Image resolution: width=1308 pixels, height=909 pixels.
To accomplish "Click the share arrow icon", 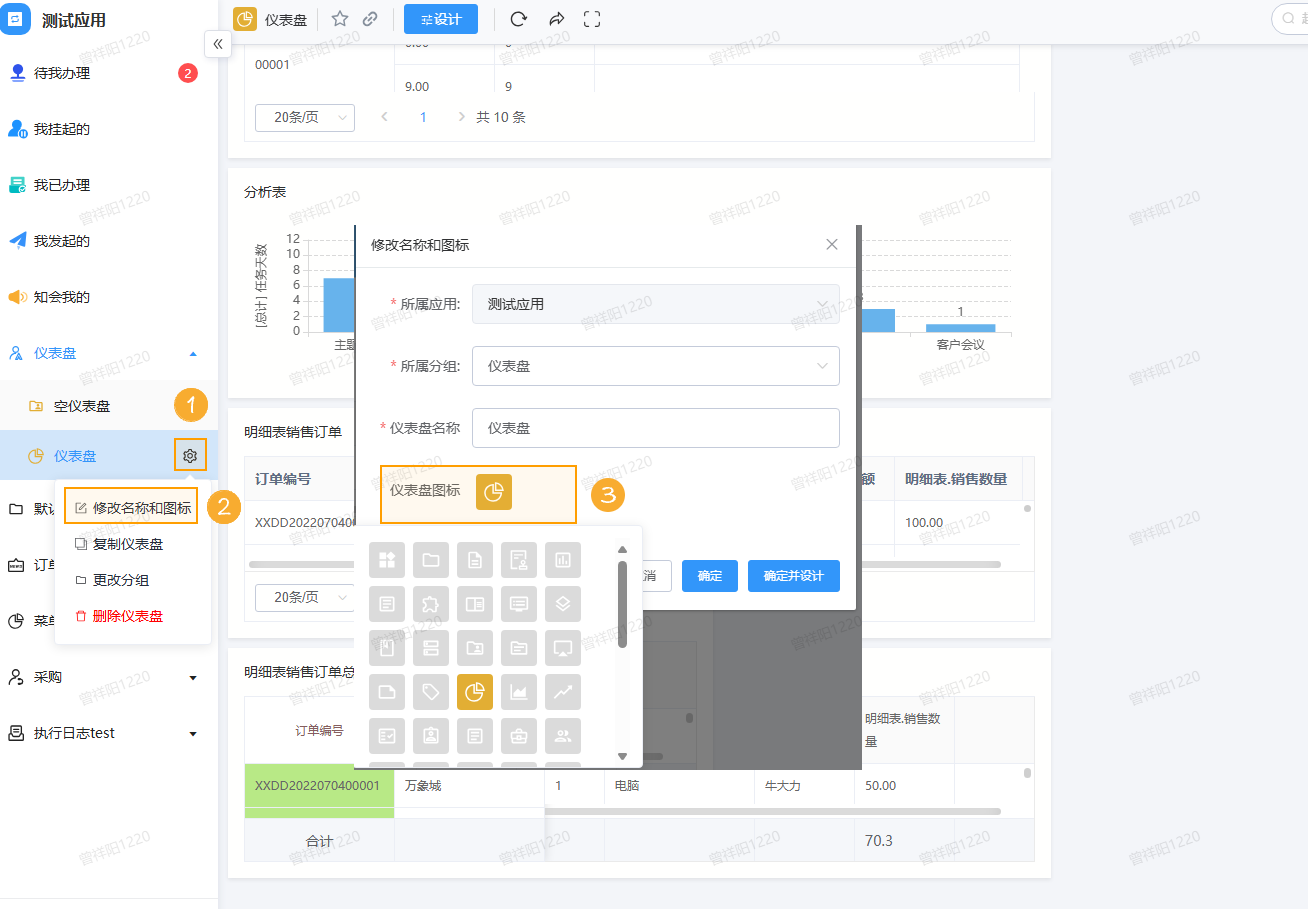I will (x=557, y=19).
